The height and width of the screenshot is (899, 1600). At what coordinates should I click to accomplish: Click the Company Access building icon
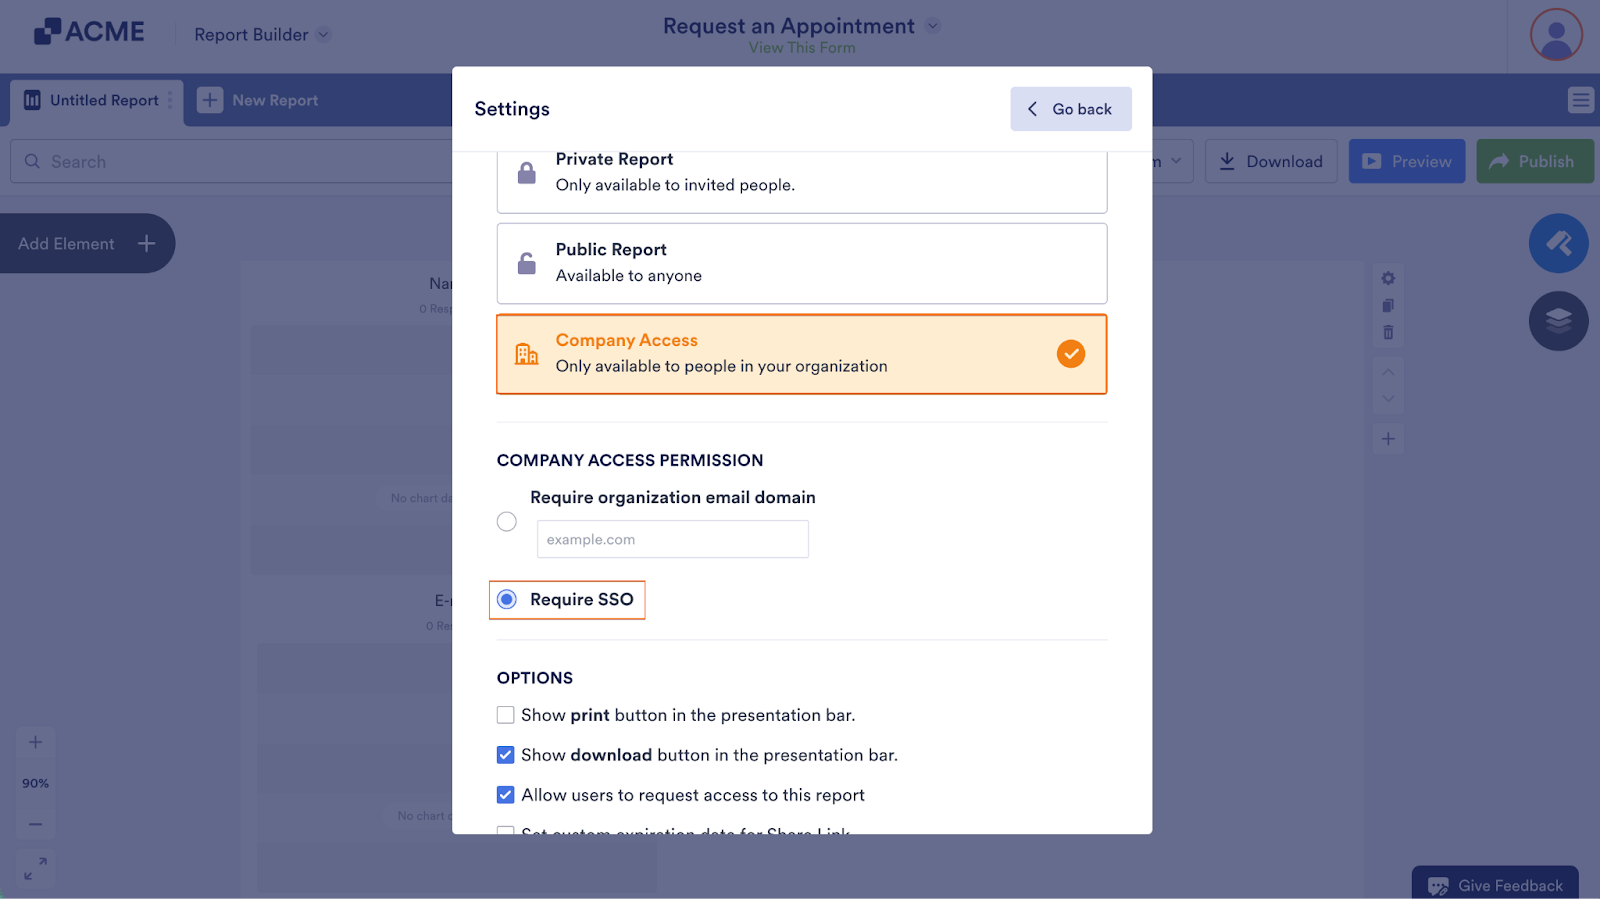[x=526, y=354]
